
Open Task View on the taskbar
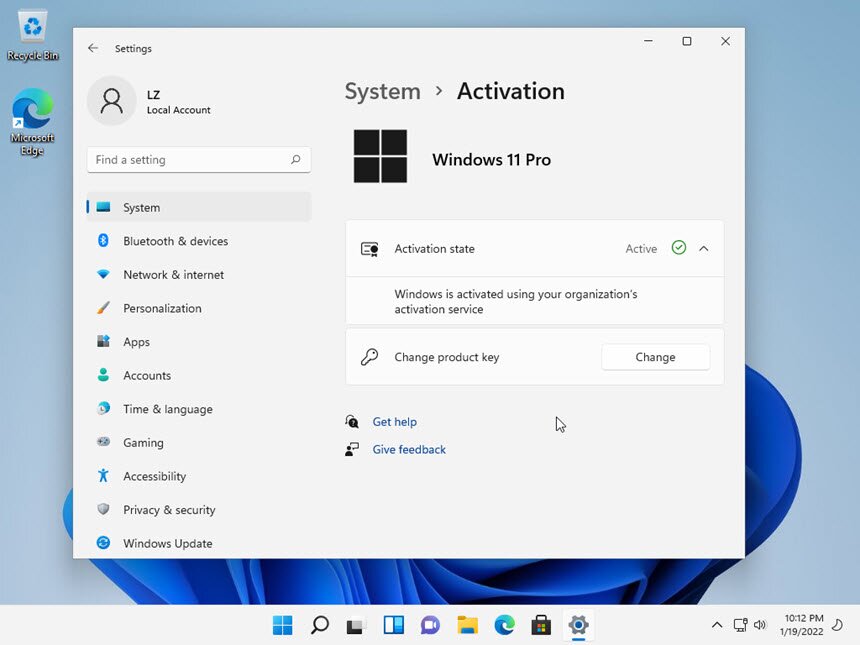point(356,625)
